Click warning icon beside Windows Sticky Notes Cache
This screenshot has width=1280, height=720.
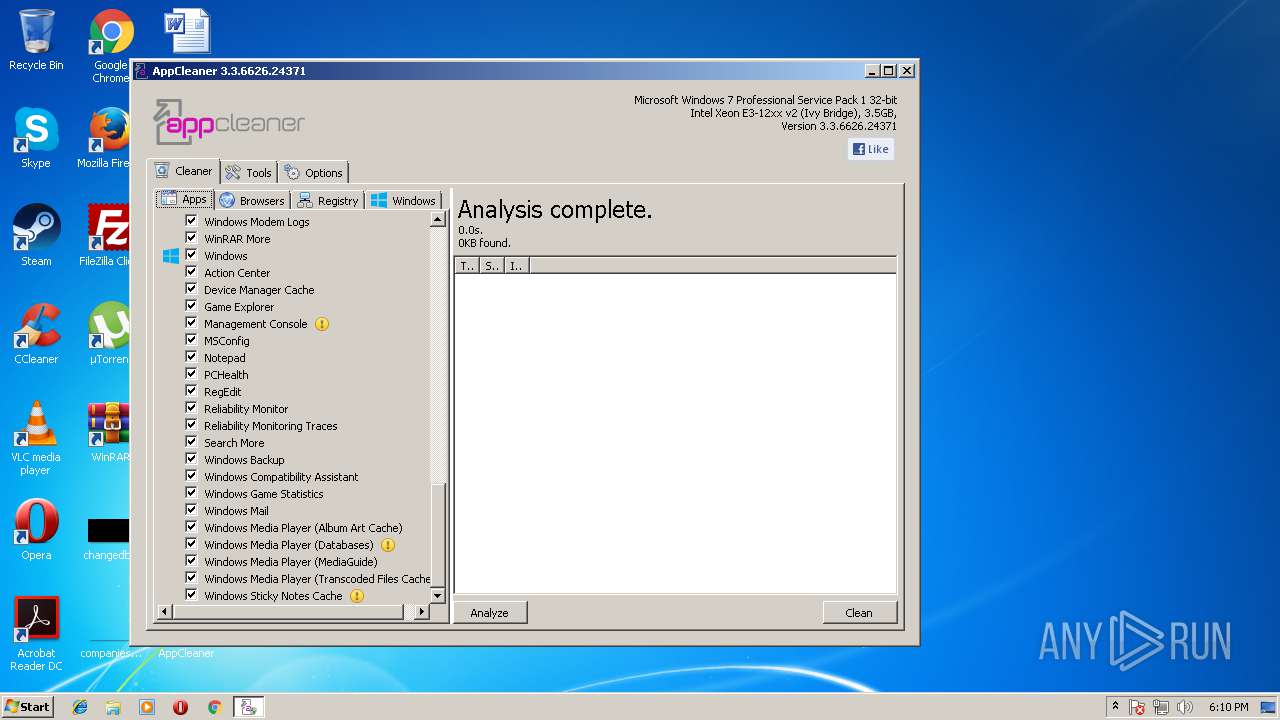pos(357,596)
